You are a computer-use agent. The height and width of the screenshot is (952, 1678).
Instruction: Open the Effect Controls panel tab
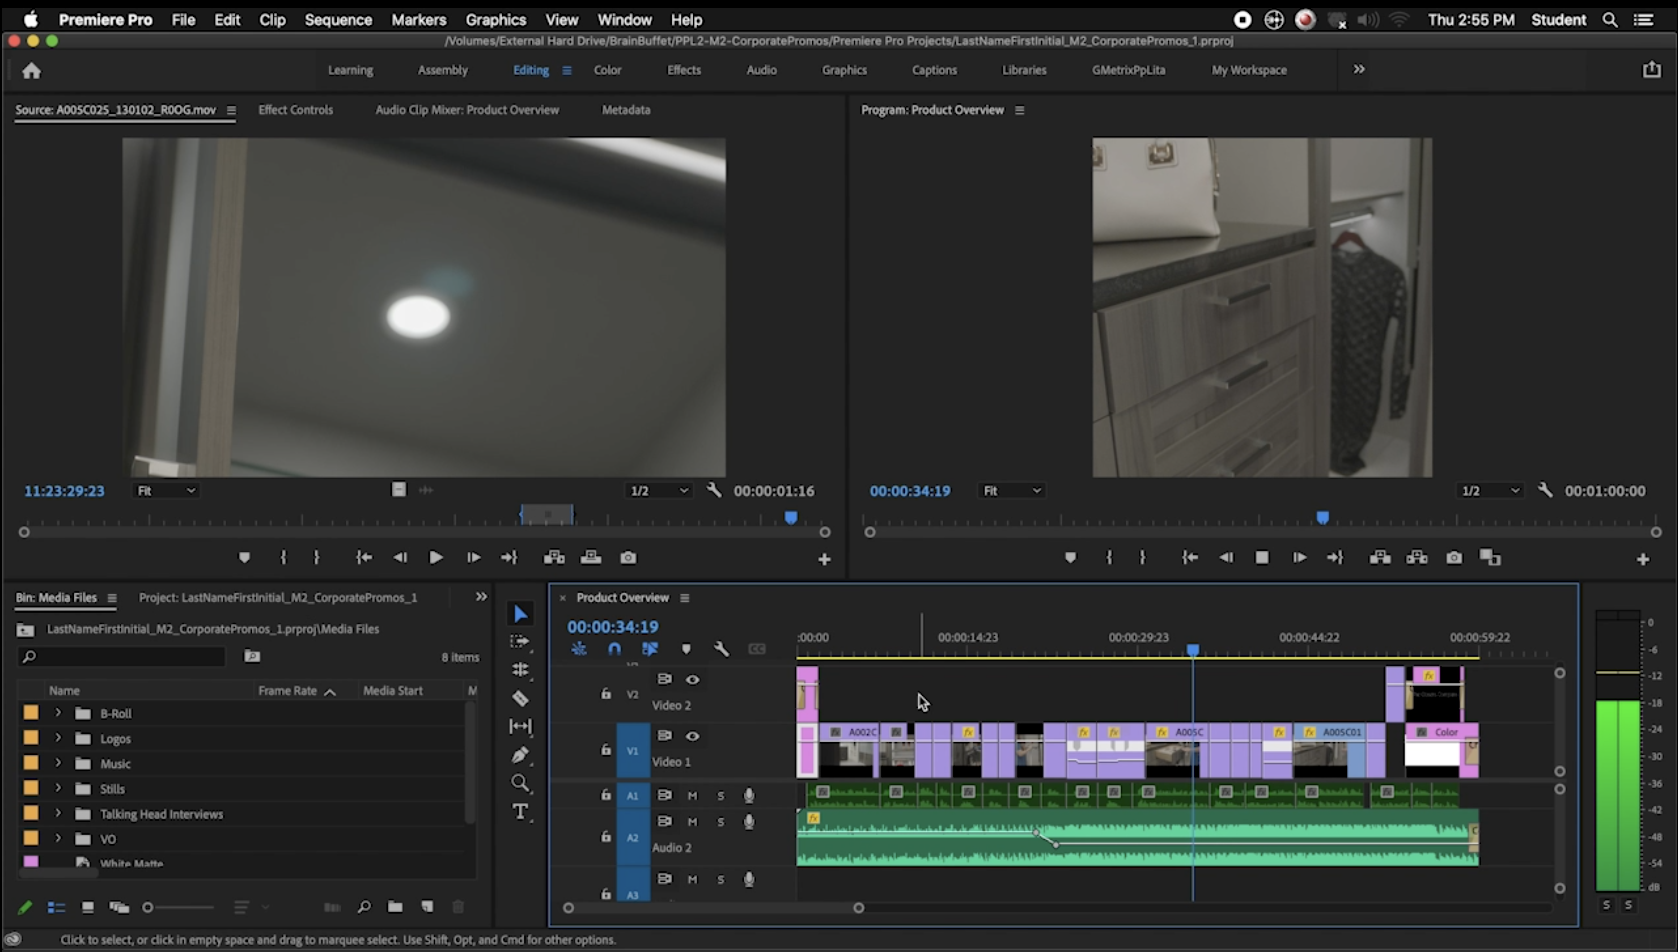pyautogui.click(x=295, y=110)
